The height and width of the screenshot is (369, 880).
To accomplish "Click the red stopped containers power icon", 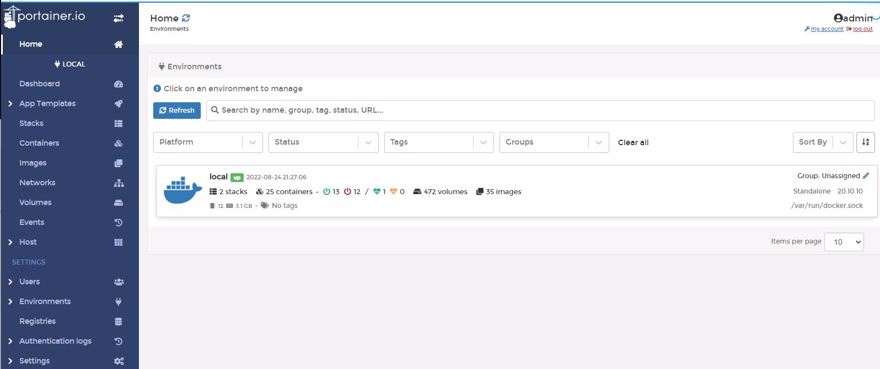I will (x=347, y=192).
